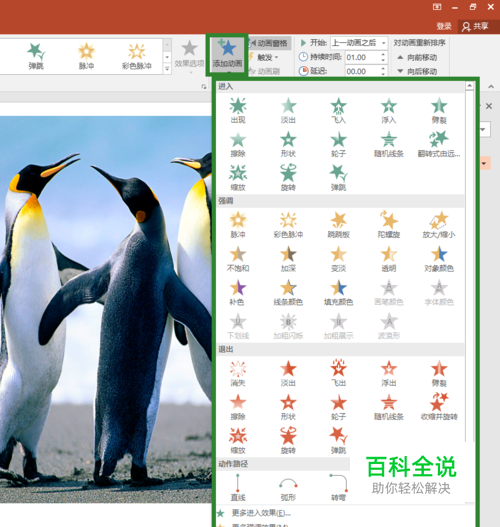The height and width of the screenshot is (527, 500).
Task: Choose the 透明 emphasis effect
Action: [389, 259]
